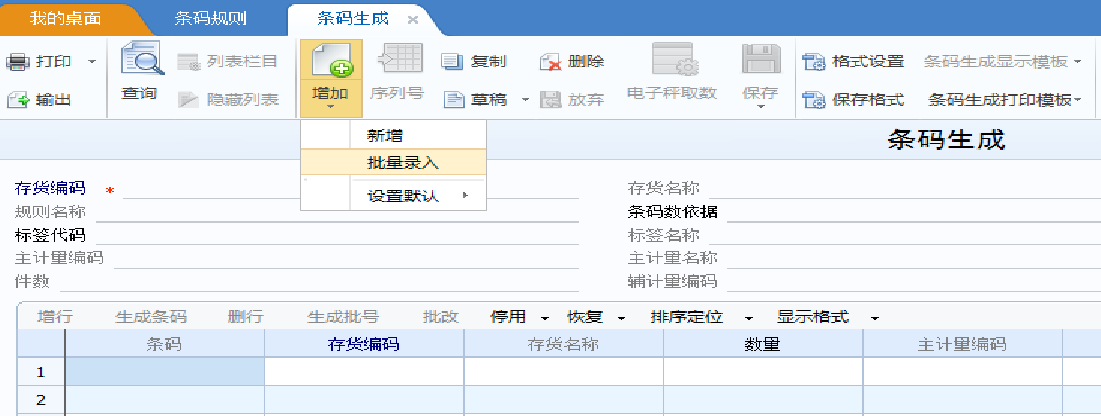Click the 删行 grid button
Viewport: 1101px width, 417px height.
246,317
